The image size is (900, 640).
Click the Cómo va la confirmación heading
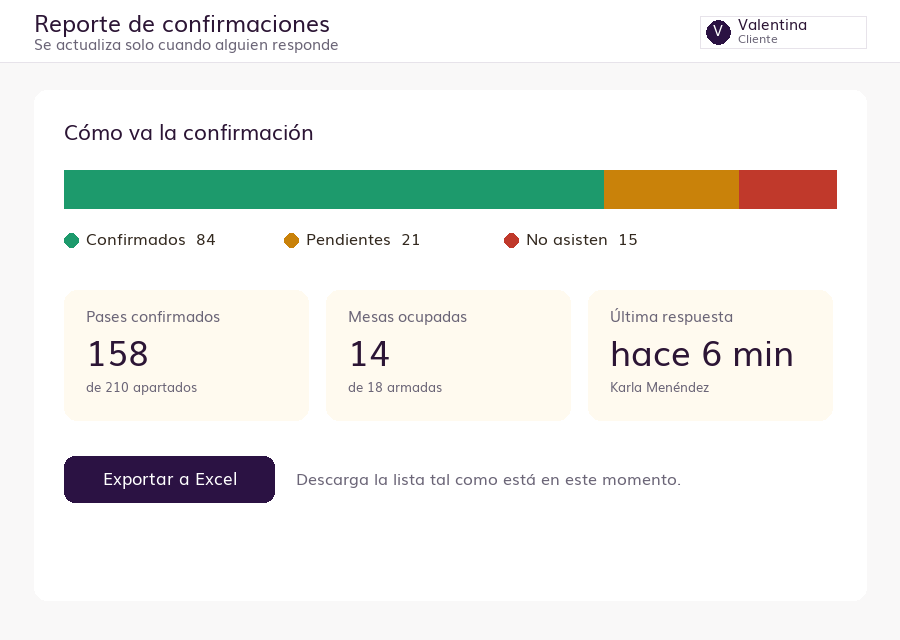click(x=189, y=133)
